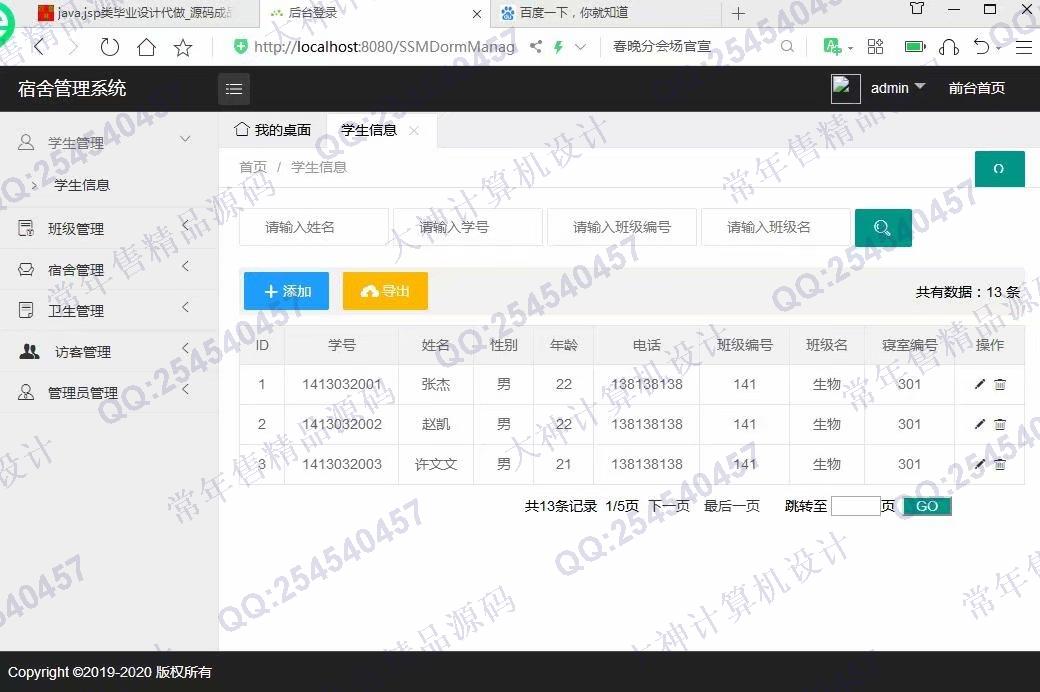Click the 请输入姓名 input field
This screenshot has width=1040, height=692.
tap(313, 228)
